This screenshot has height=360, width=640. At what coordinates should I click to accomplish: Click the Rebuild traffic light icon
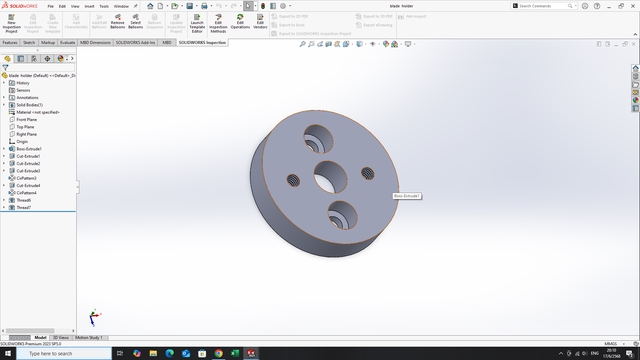(x=263, y=6)
